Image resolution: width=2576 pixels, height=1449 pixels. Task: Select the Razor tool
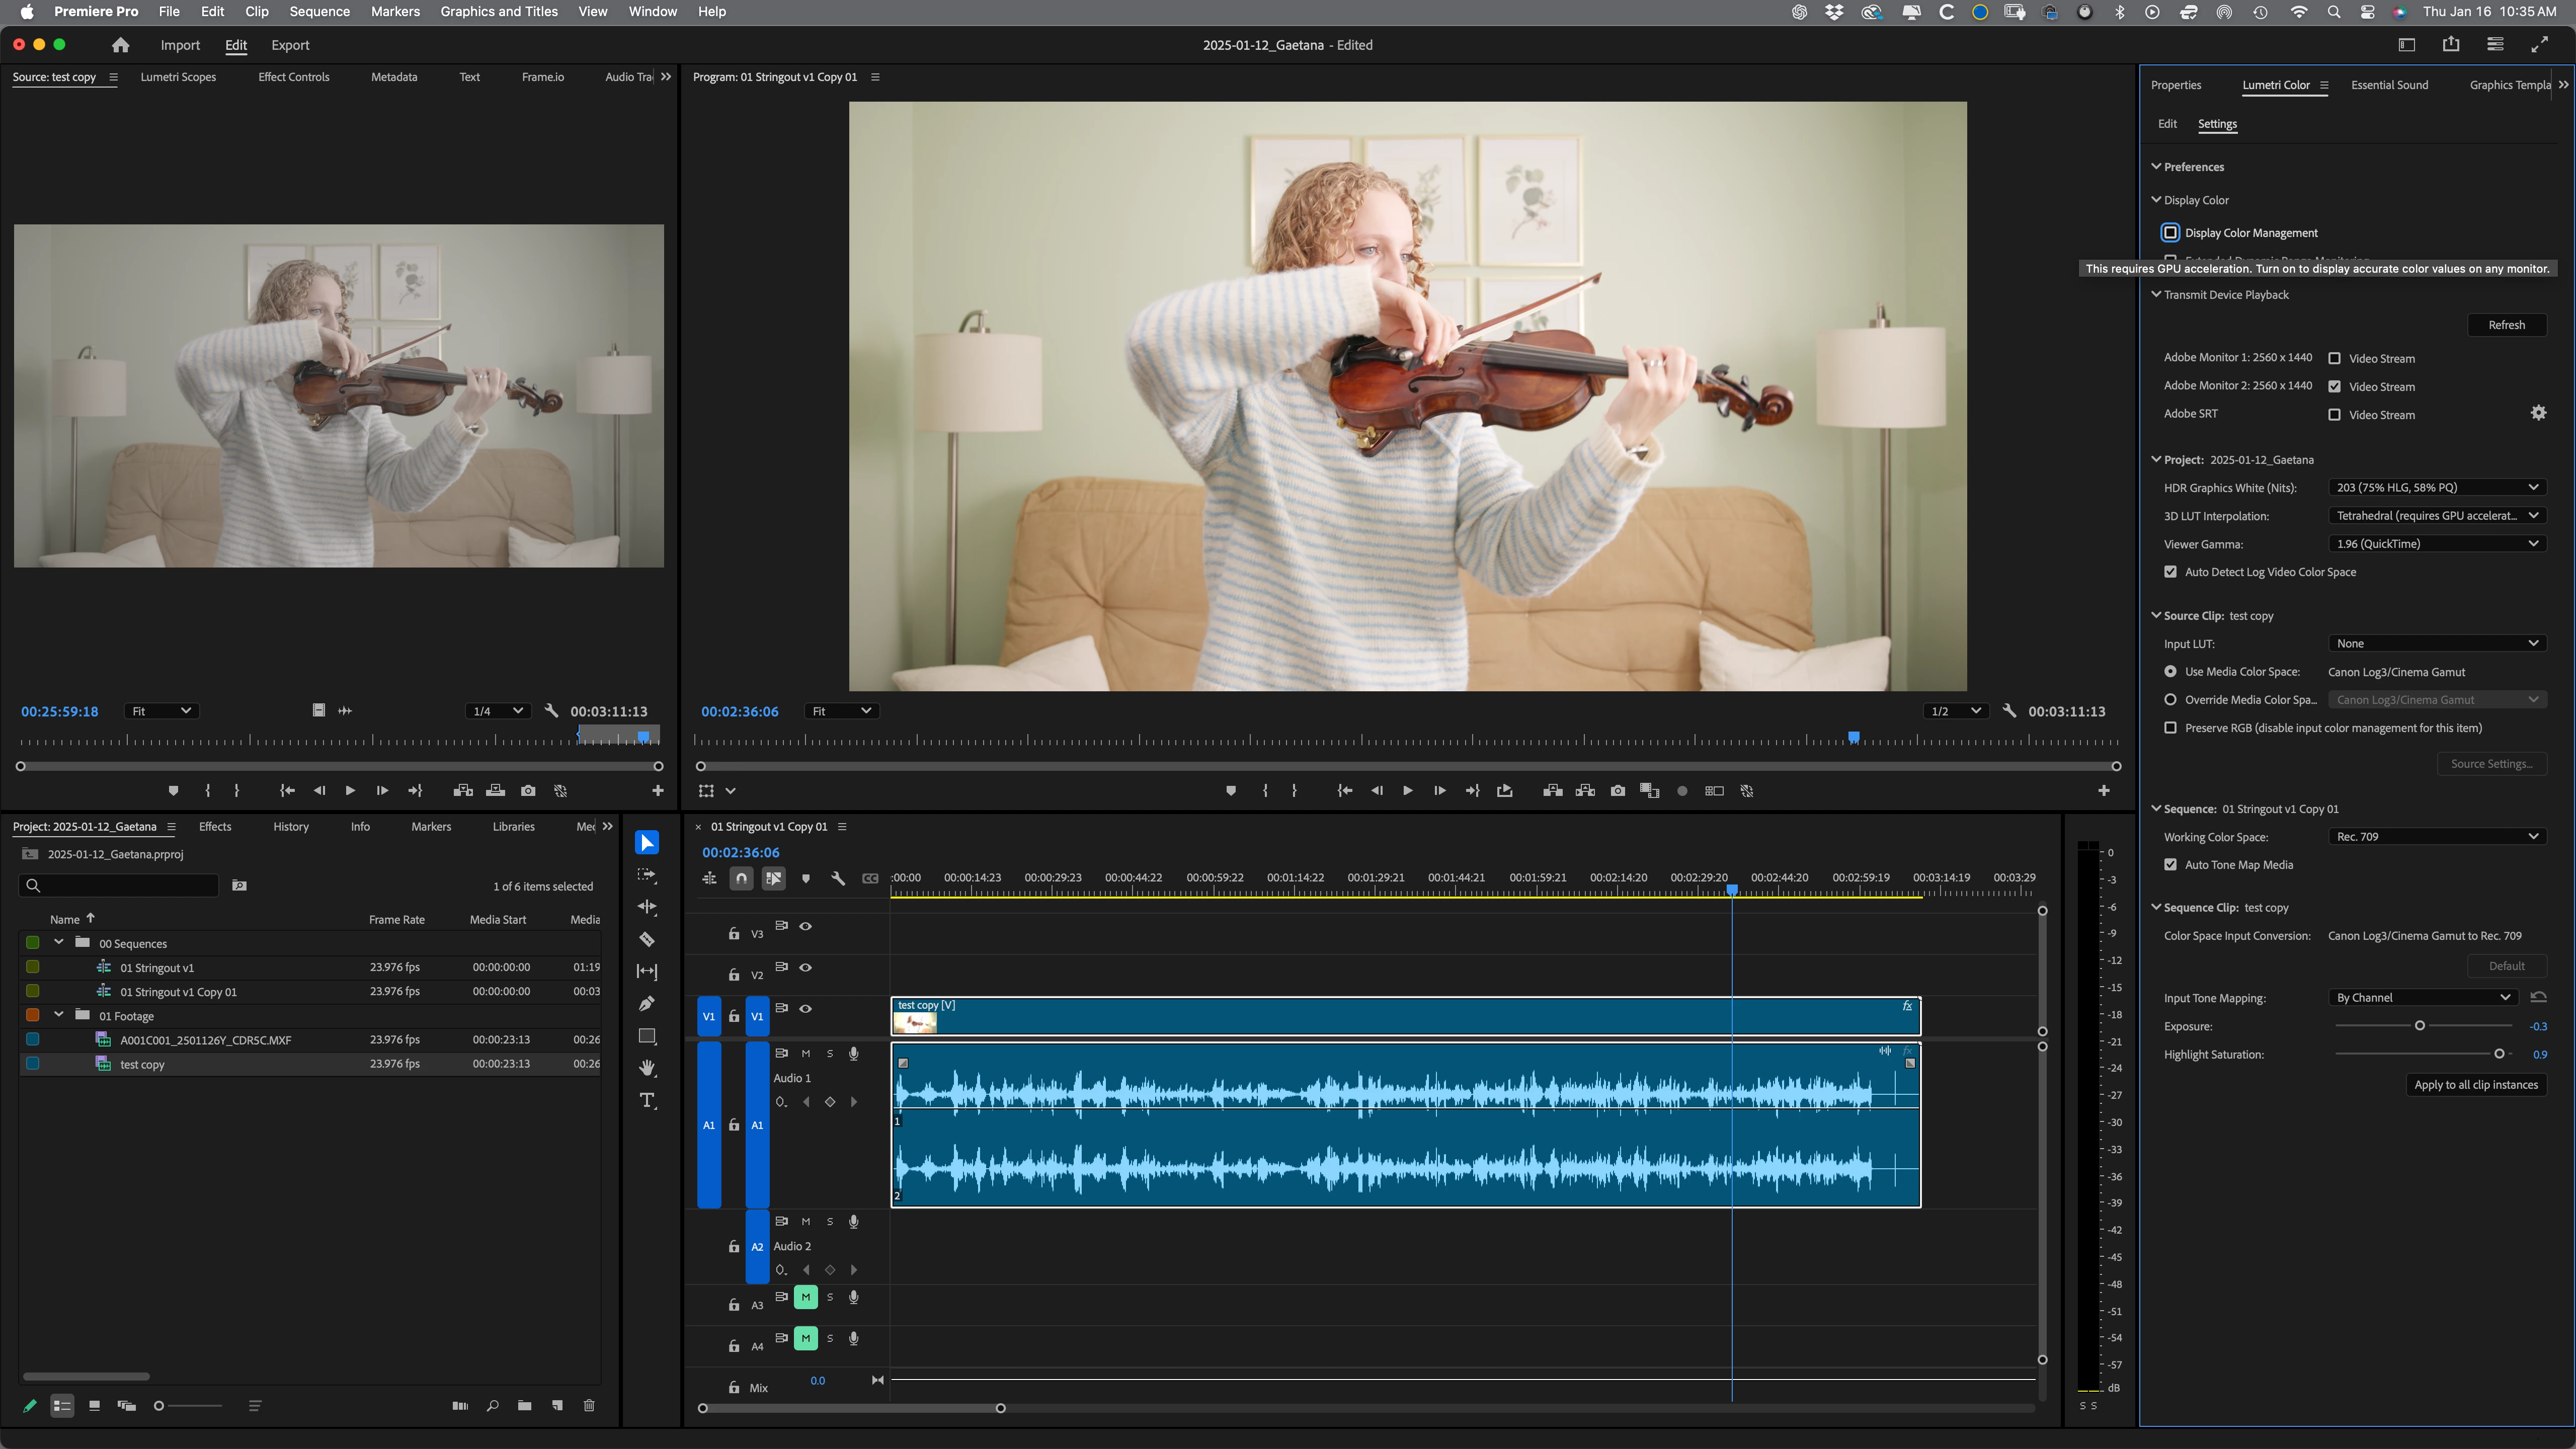[x=647, y=939]
